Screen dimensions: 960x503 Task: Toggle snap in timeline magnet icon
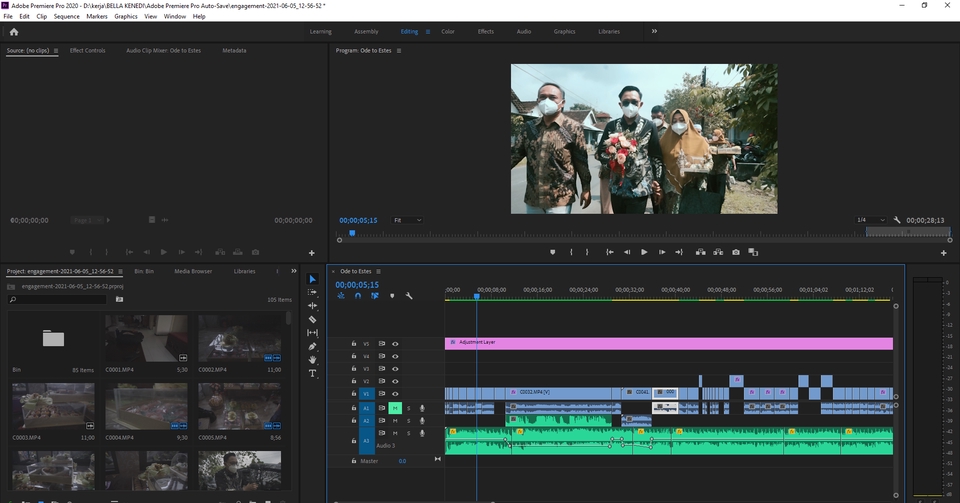pos(357,296)
